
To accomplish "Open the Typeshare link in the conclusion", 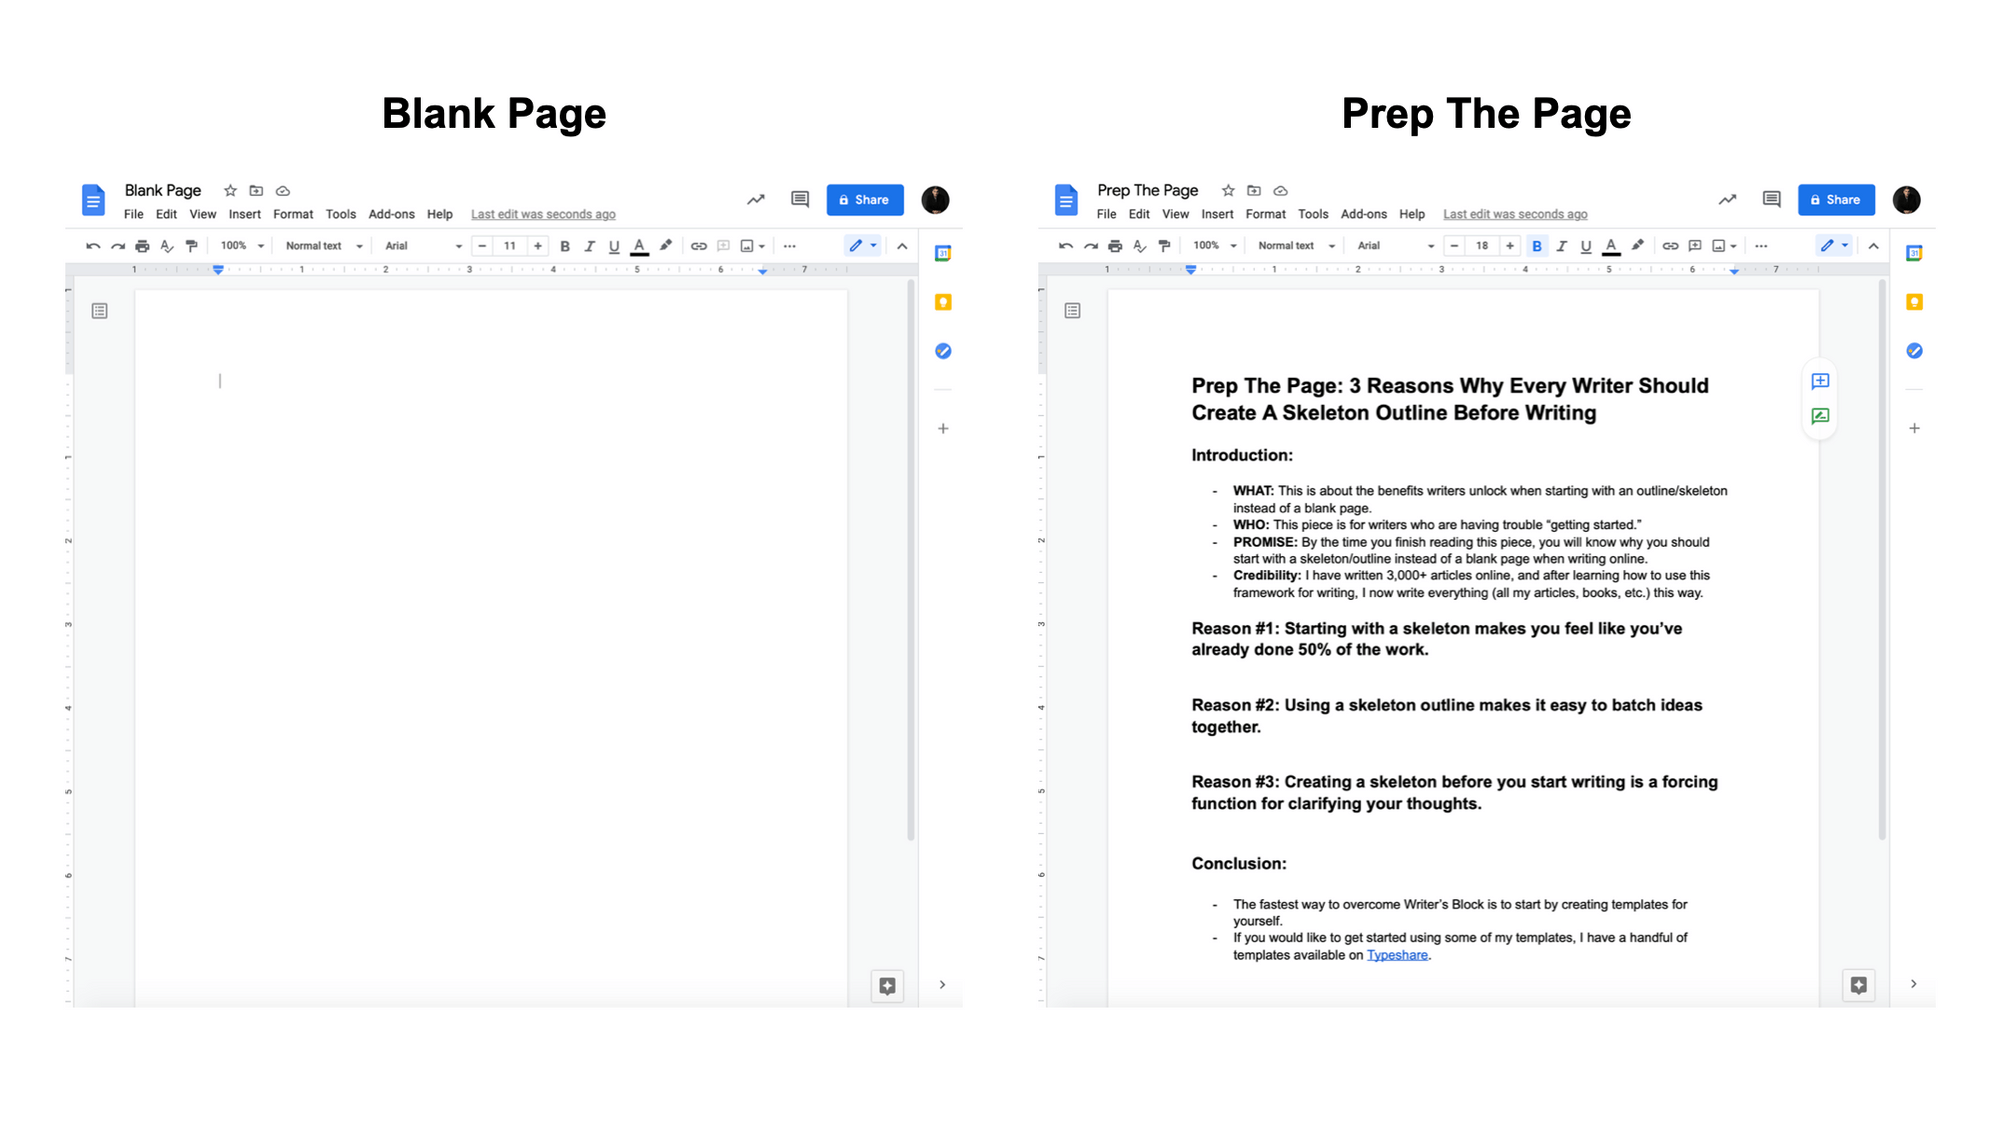I will point(1396,955).
